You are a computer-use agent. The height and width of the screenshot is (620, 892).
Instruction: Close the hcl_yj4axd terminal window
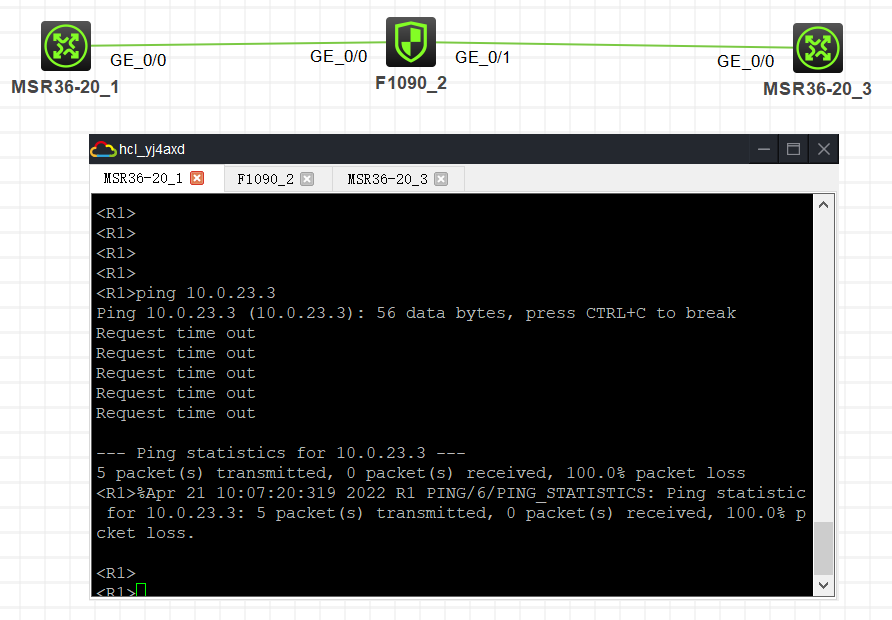pos(823,149)
